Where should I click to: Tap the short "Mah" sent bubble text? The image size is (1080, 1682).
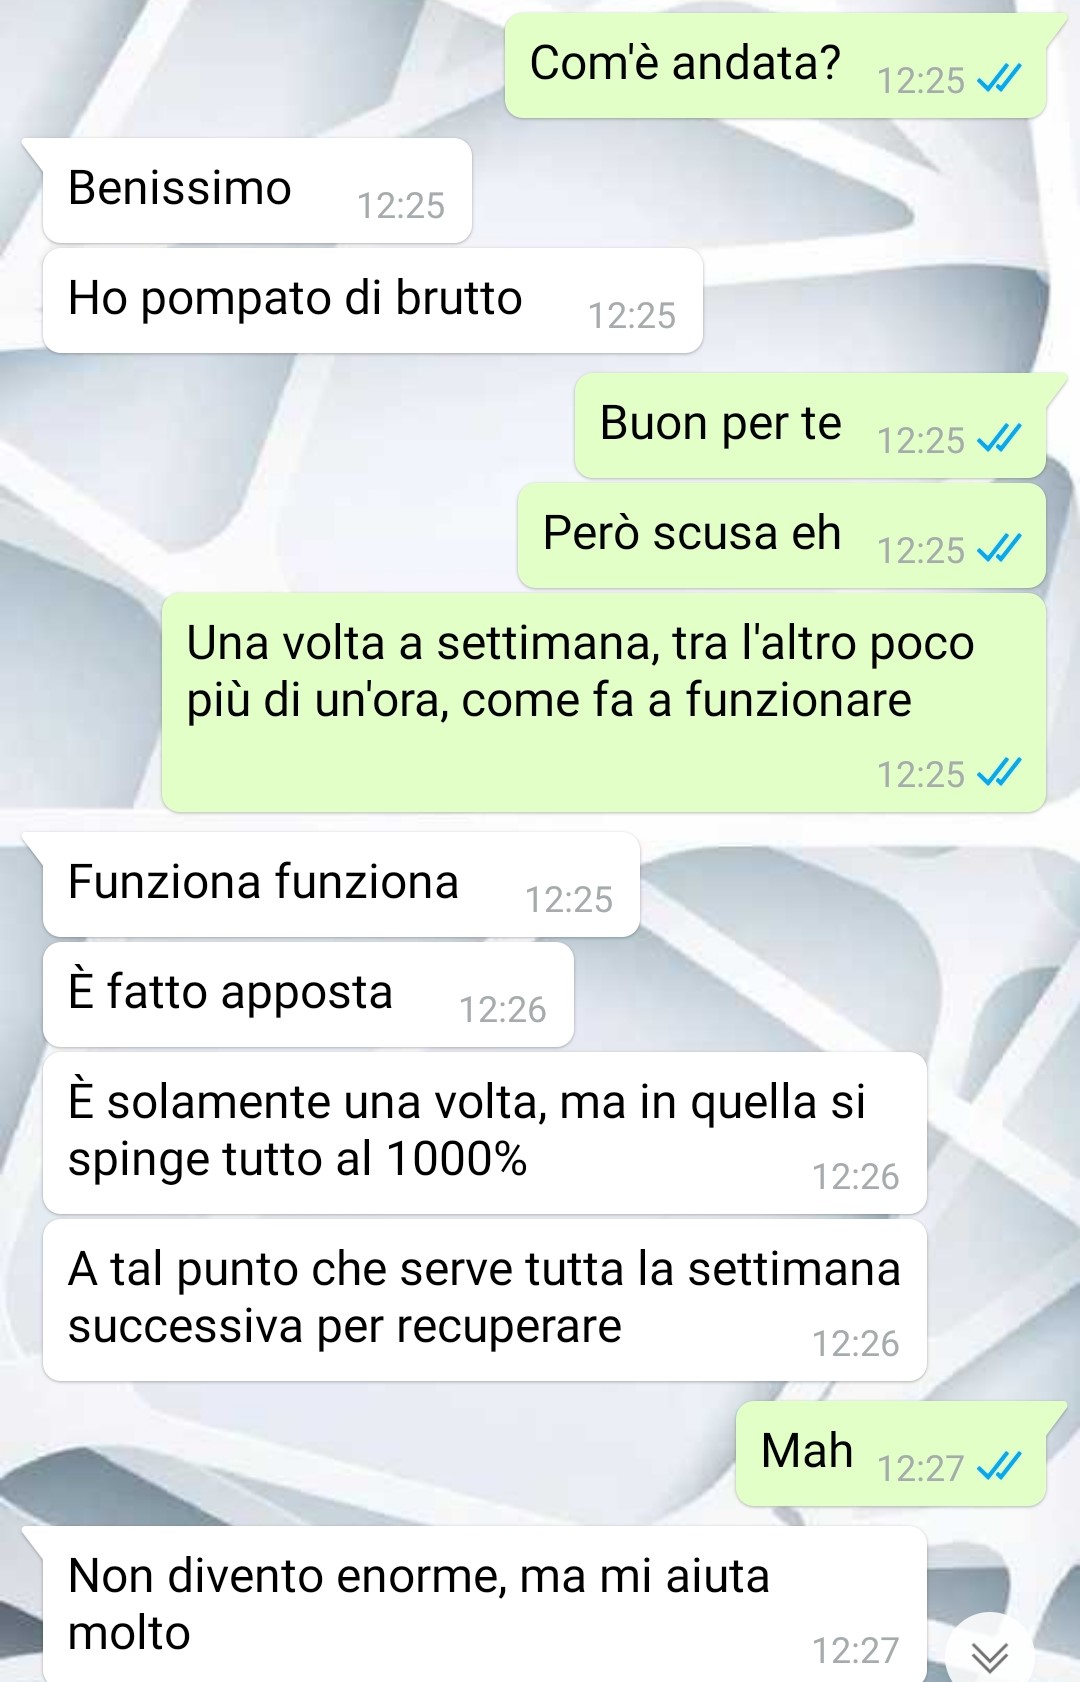tap(807, 1451)
